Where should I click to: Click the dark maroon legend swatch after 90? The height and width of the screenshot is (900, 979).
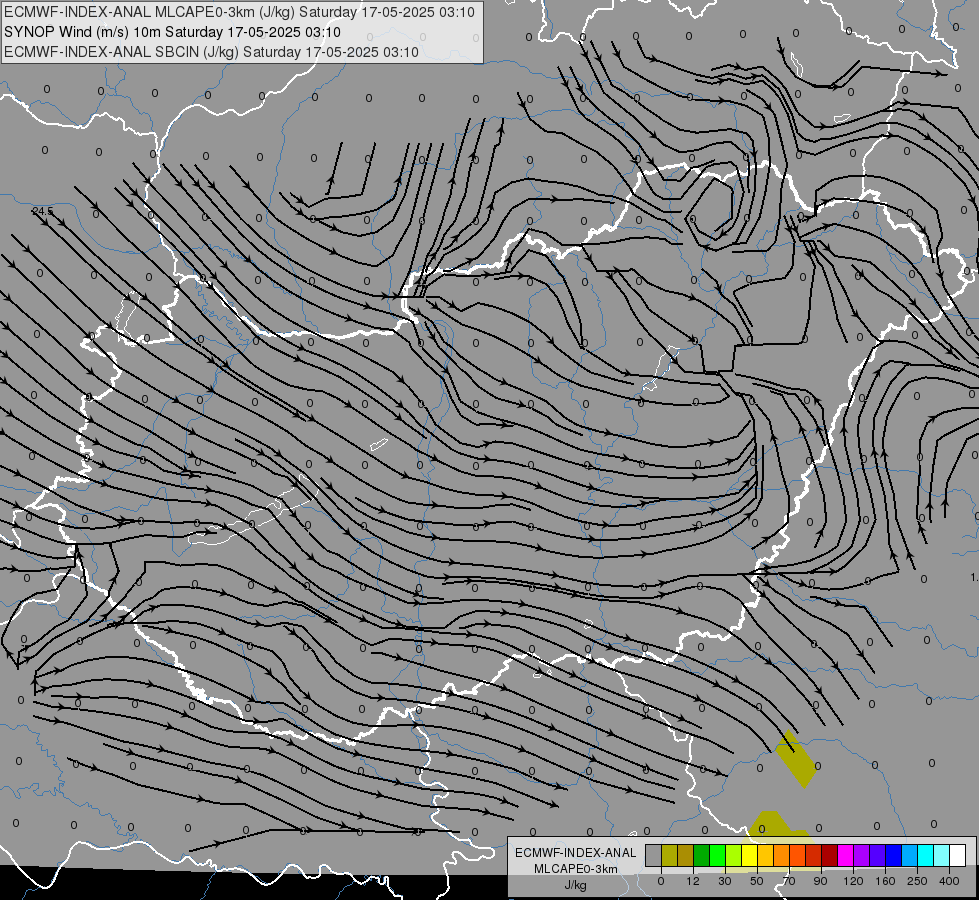pos(830,856)
